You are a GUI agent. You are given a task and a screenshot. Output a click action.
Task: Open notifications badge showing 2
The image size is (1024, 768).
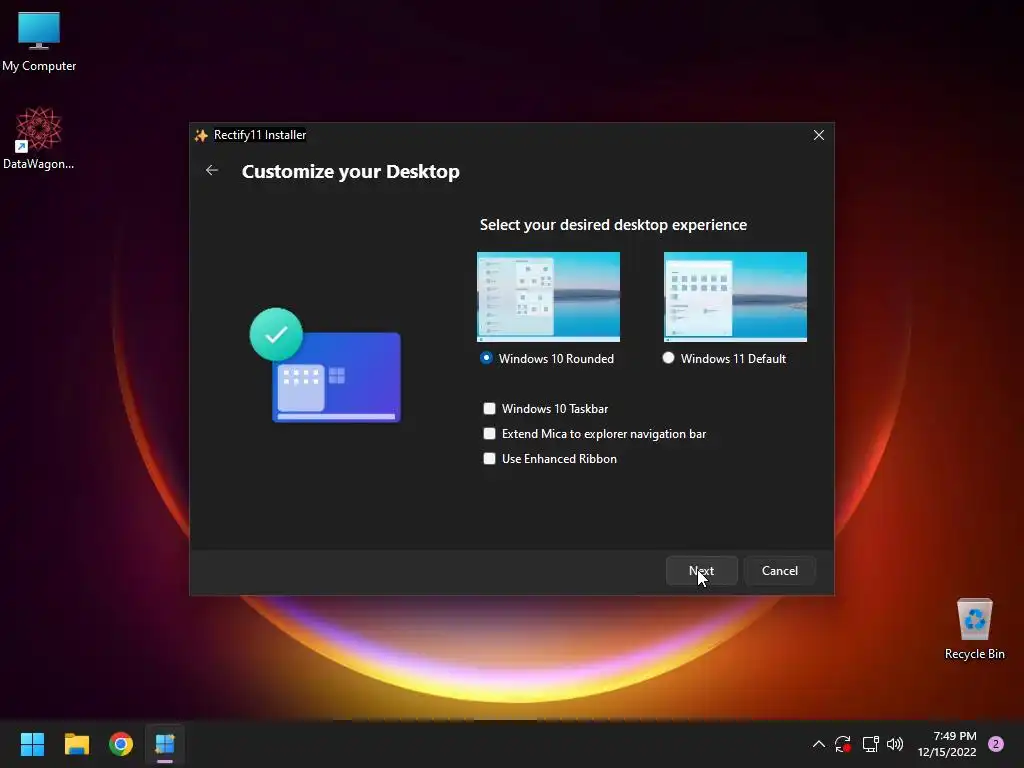(996, 744)
